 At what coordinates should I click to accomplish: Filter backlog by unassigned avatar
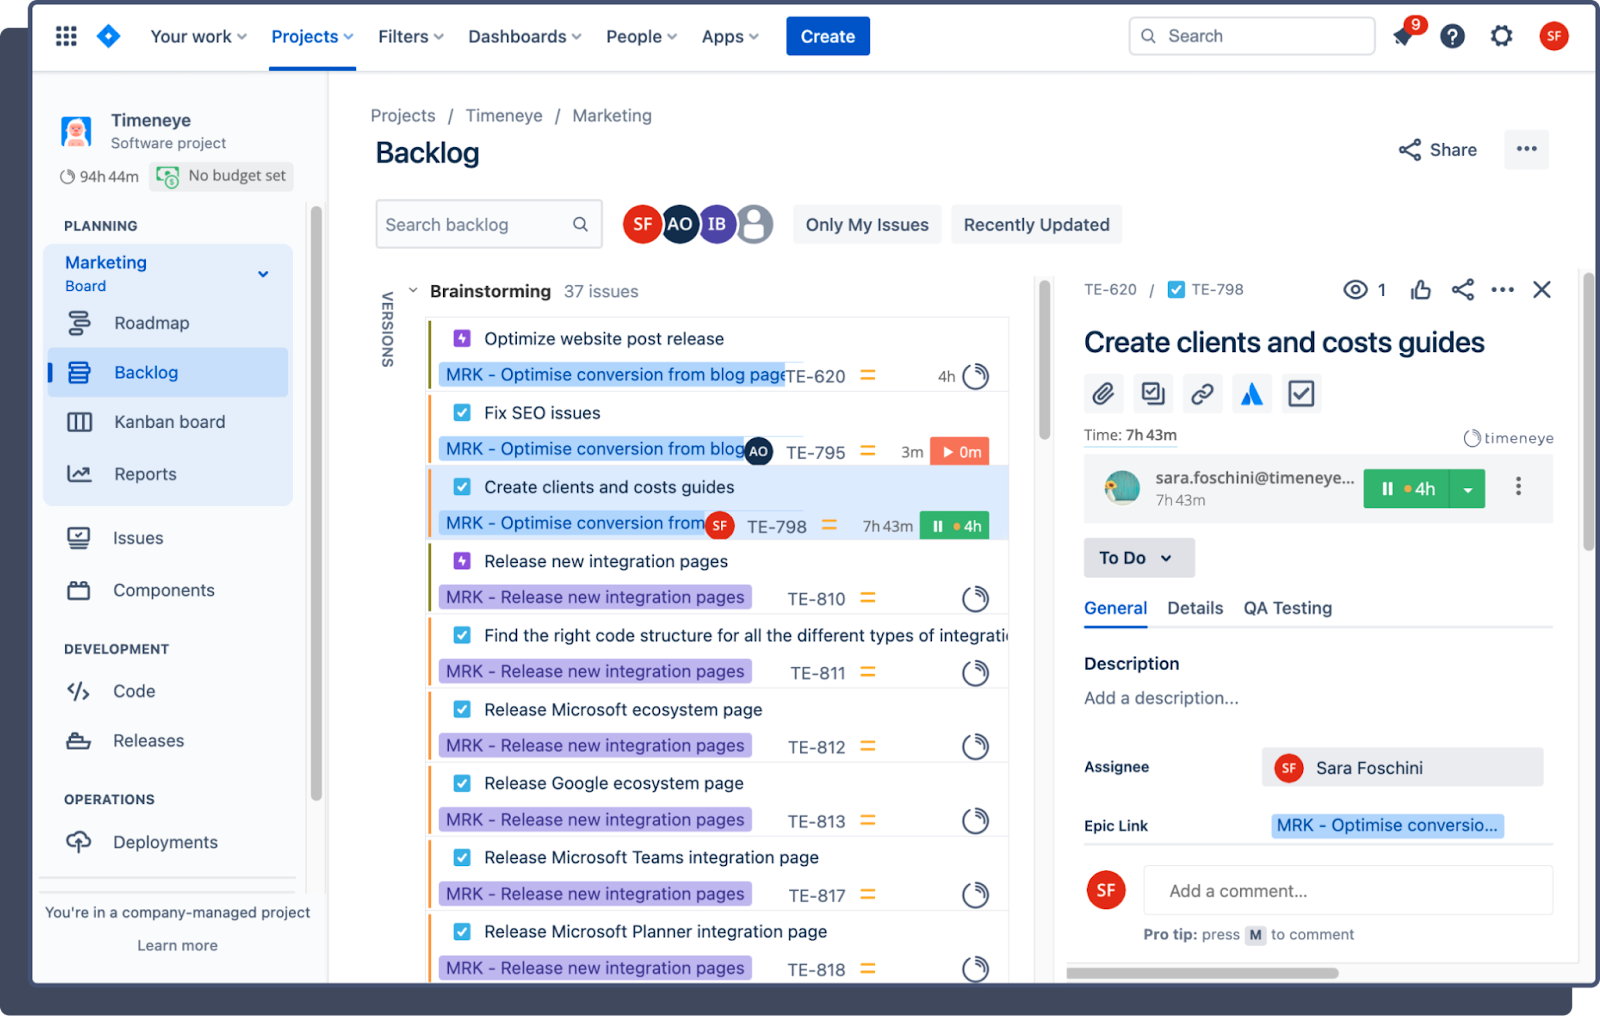755,224
